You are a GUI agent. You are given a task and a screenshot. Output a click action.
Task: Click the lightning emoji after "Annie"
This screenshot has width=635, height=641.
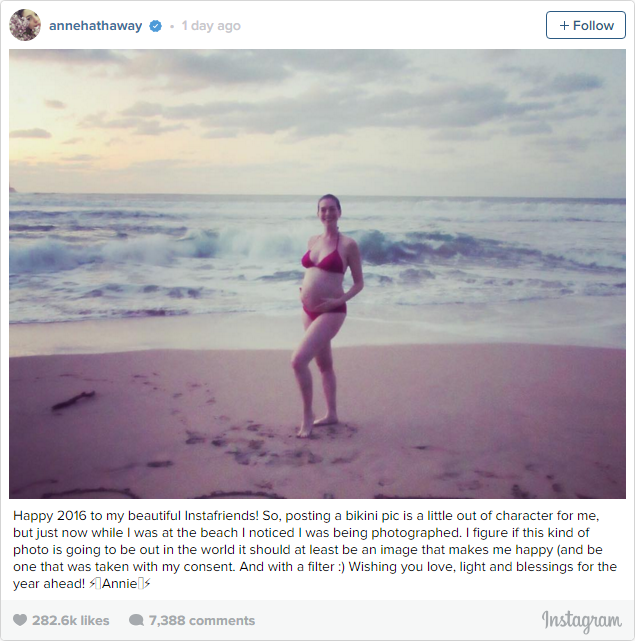[x=147, y=584]
